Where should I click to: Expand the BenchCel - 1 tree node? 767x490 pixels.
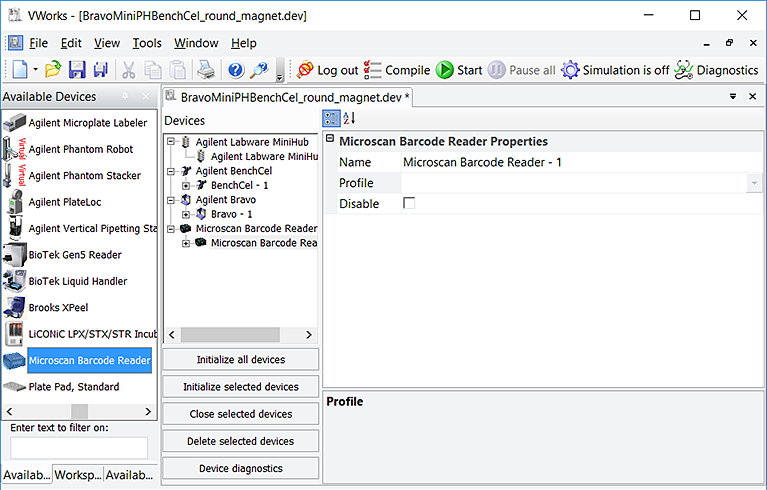click(x=186, y=185)
